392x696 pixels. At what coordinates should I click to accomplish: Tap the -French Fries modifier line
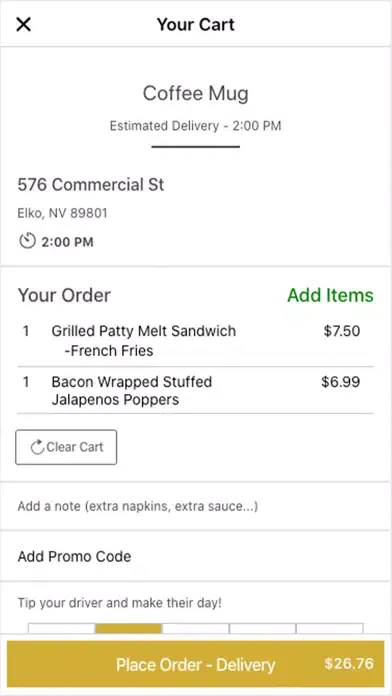click(109, 351)
